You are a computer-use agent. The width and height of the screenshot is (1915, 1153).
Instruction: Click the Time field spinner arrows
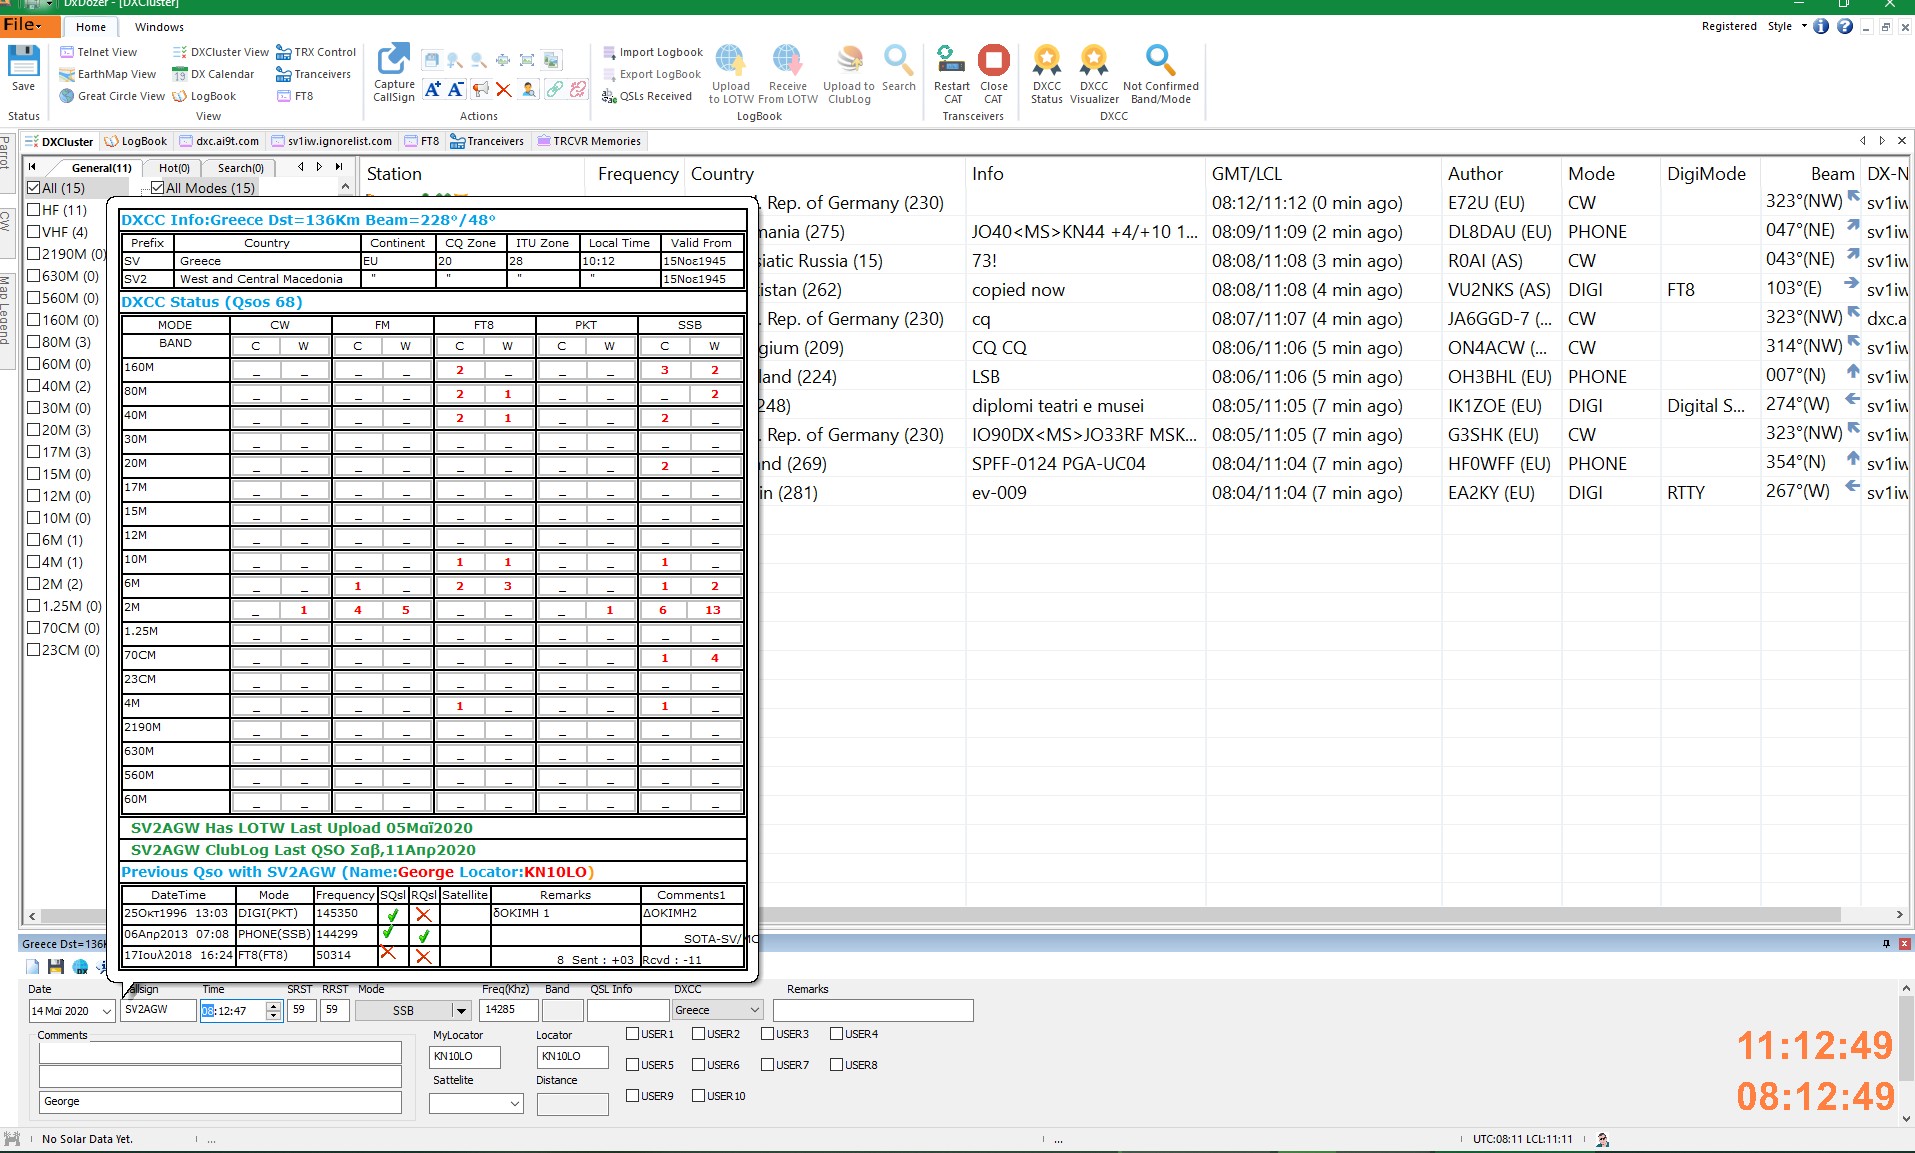[274, 1011]
